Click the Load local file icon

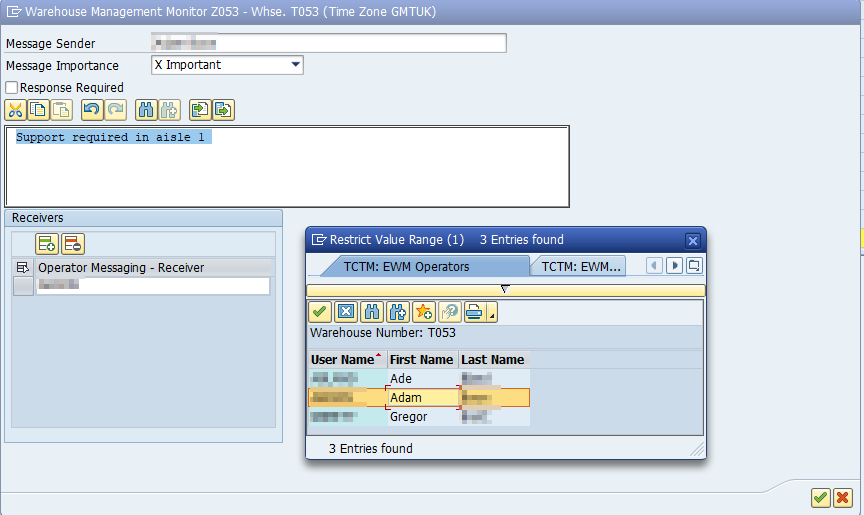tap(199, 110)
